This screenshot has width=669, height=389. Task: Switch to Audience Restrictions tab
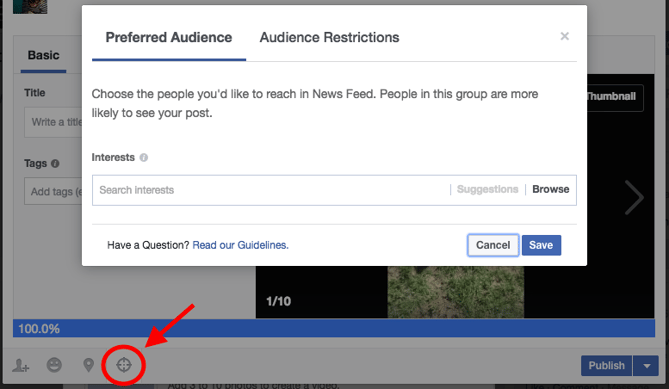click(329, 38)
